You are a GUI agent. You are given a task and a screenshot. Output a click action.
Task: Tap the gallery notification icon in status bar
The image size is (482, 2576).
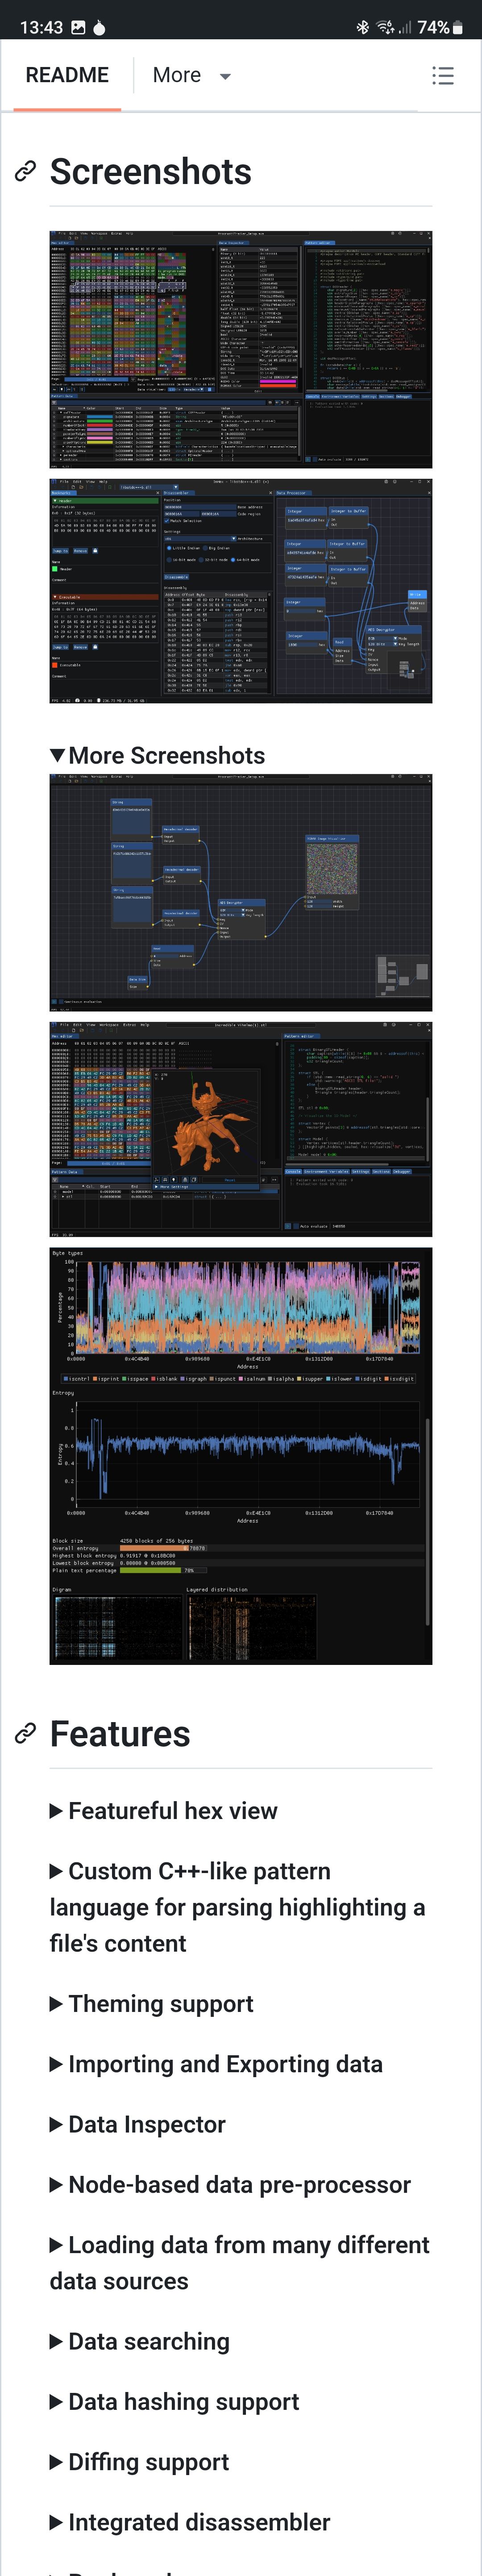tap(78, 27)
